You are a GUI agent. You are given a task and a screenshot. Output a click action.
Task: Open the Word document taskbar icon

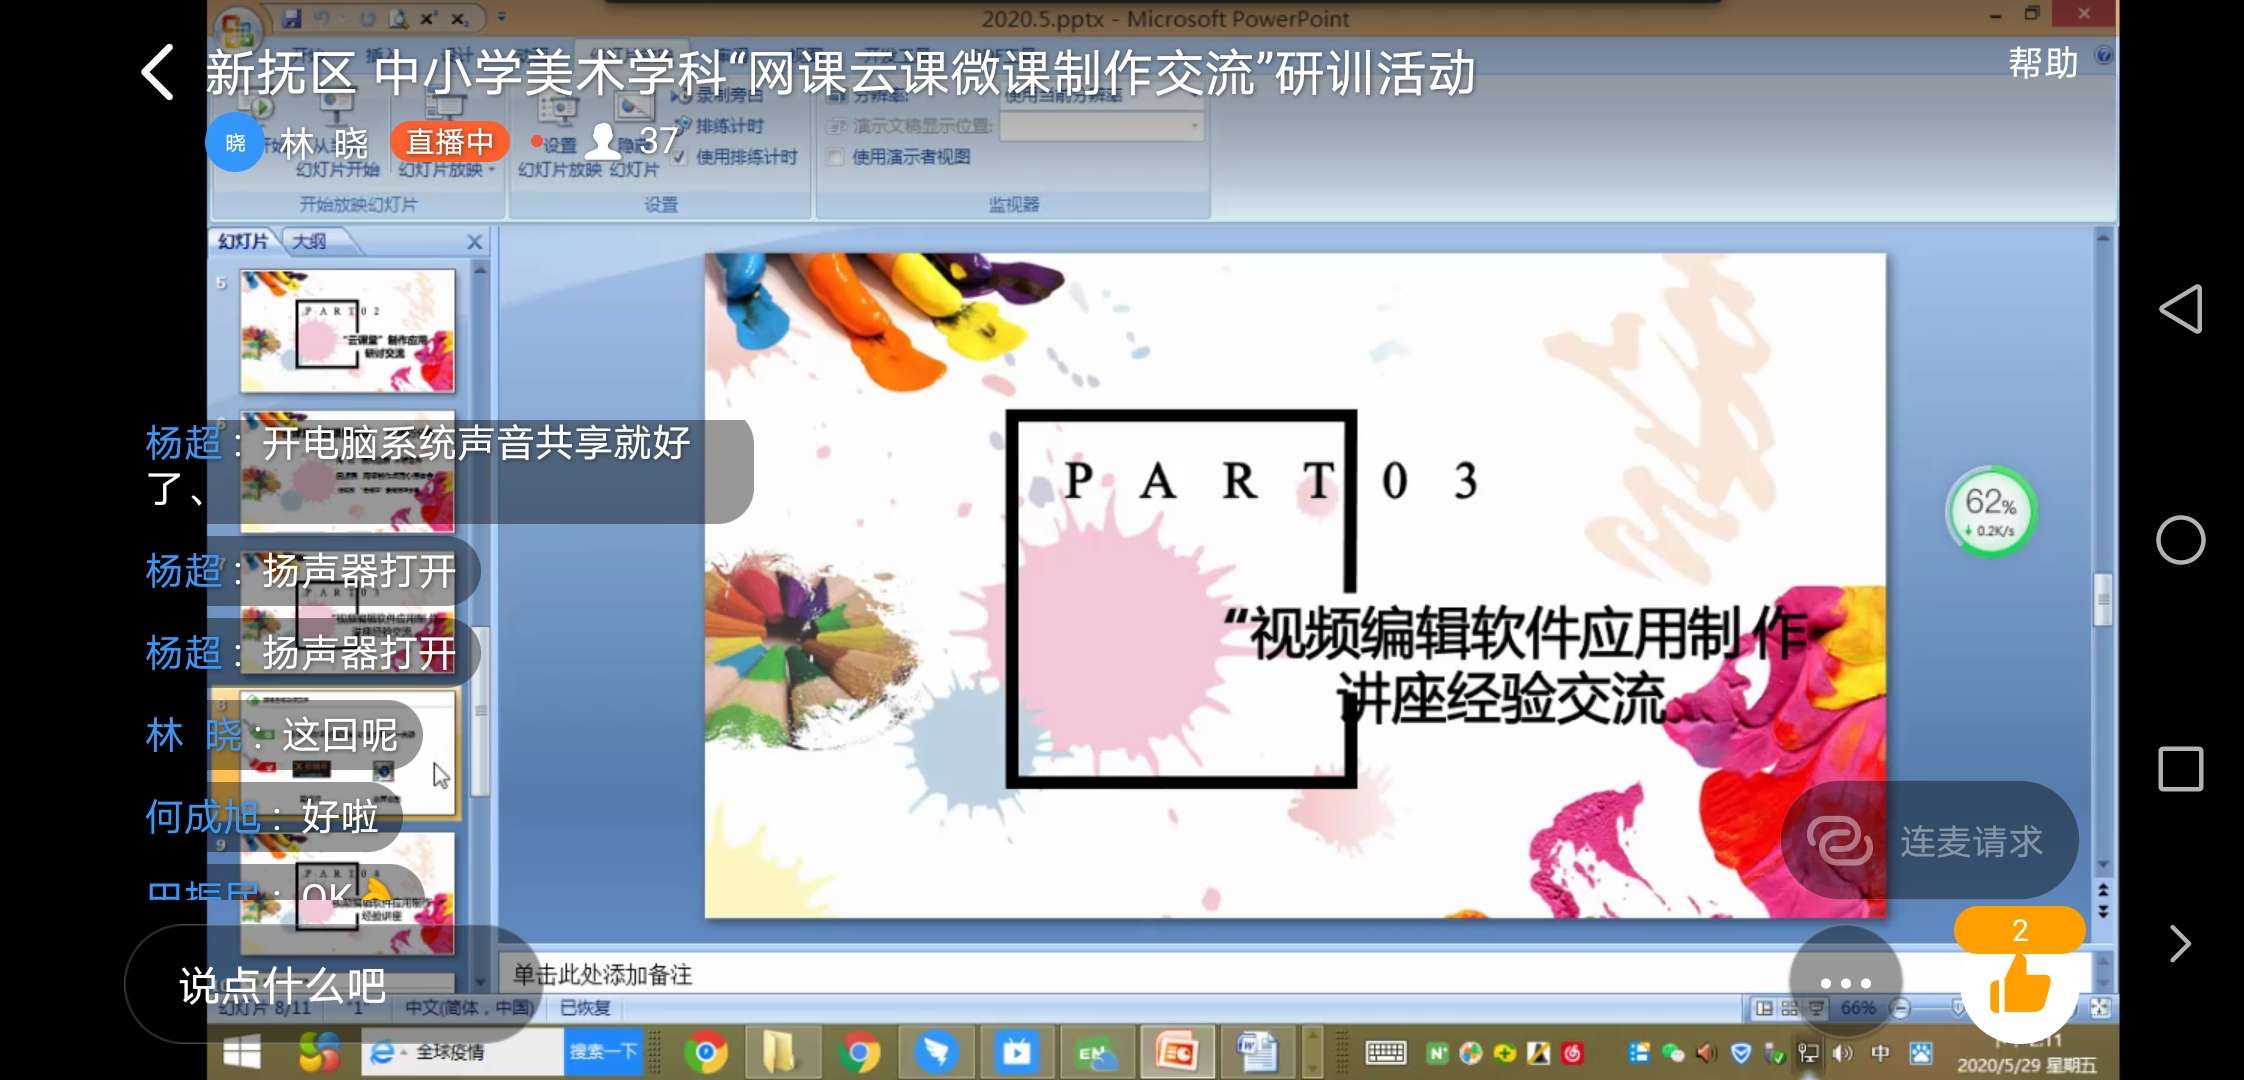coord(1257,1052)
